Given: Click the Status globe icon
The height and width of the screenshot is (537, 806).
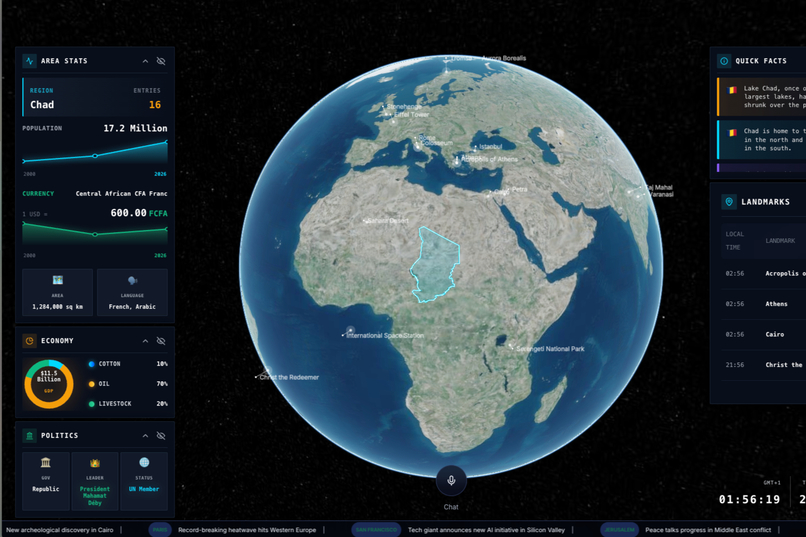Looking at the screenshot, I should click(144, 462).
